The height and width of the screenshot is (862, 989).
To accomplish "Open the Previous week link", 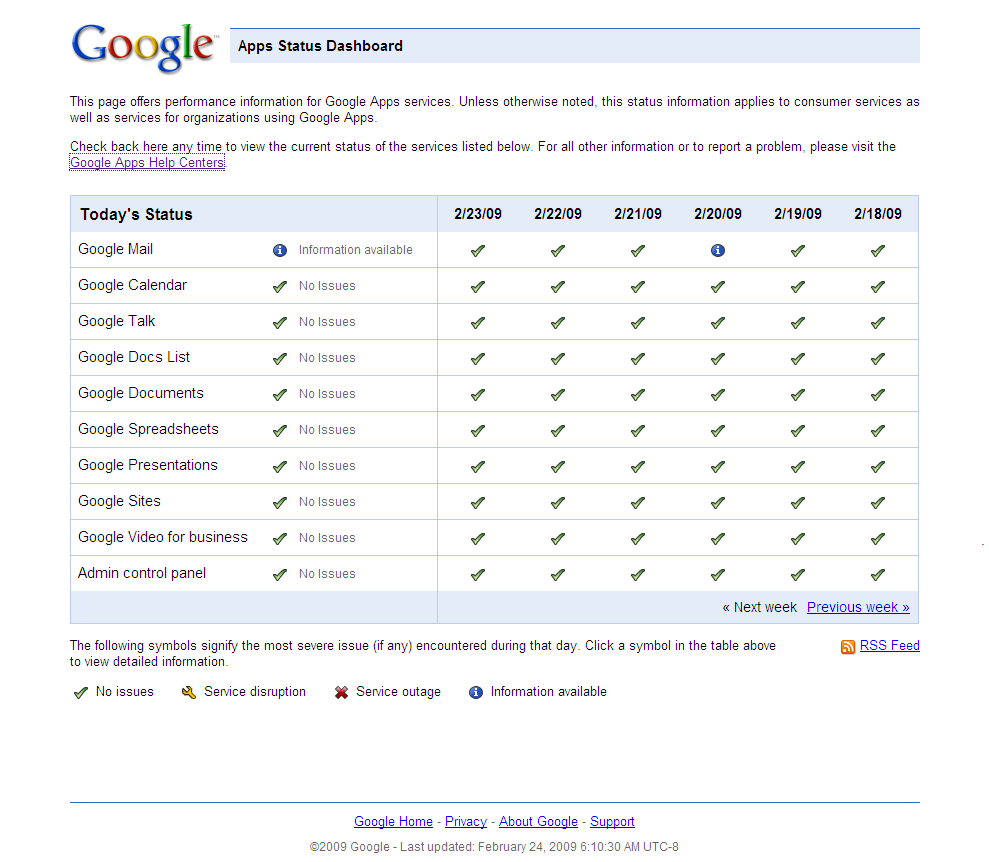I will pos(858,607).
